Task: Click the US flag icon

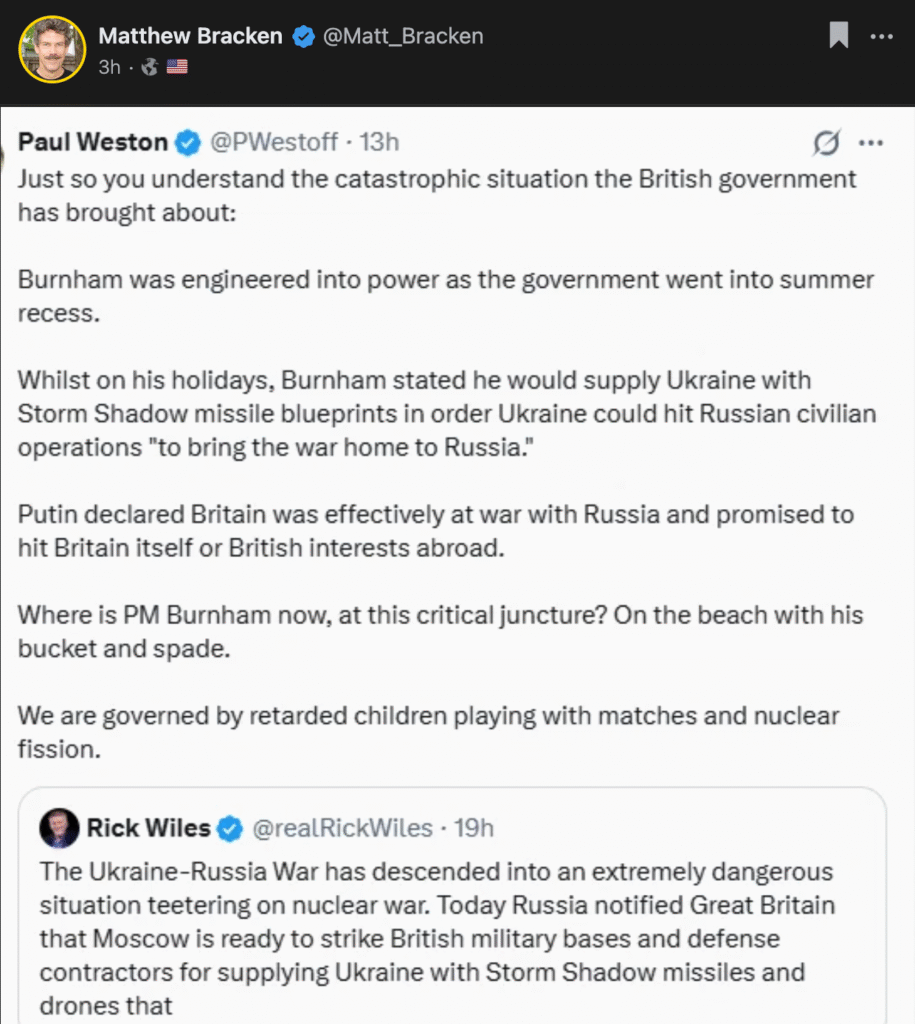Action: [x=177, y=67]
